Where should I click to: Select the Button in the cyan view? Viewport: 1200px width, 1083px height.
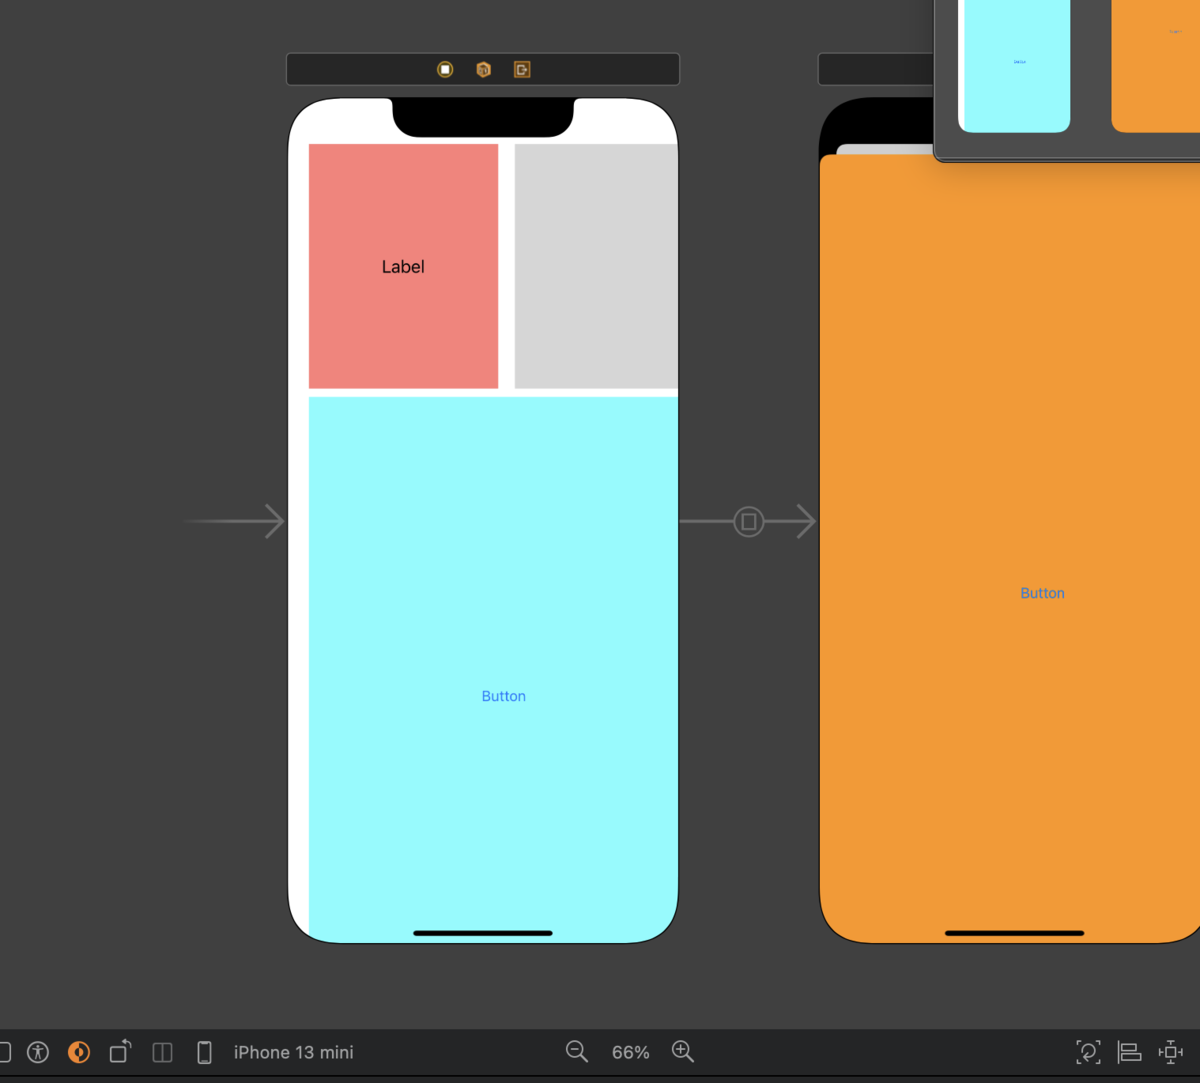pos(504,696)
